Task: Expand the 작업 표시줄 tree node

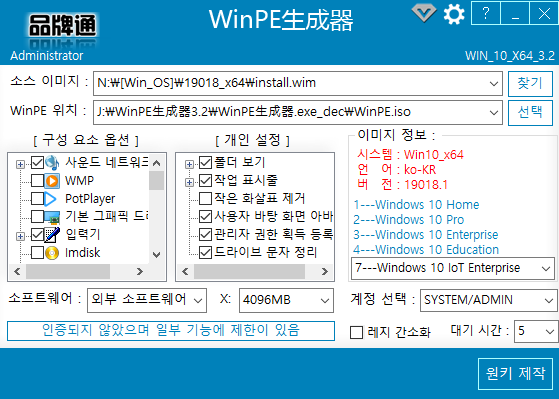Action: tap(189, 182)
